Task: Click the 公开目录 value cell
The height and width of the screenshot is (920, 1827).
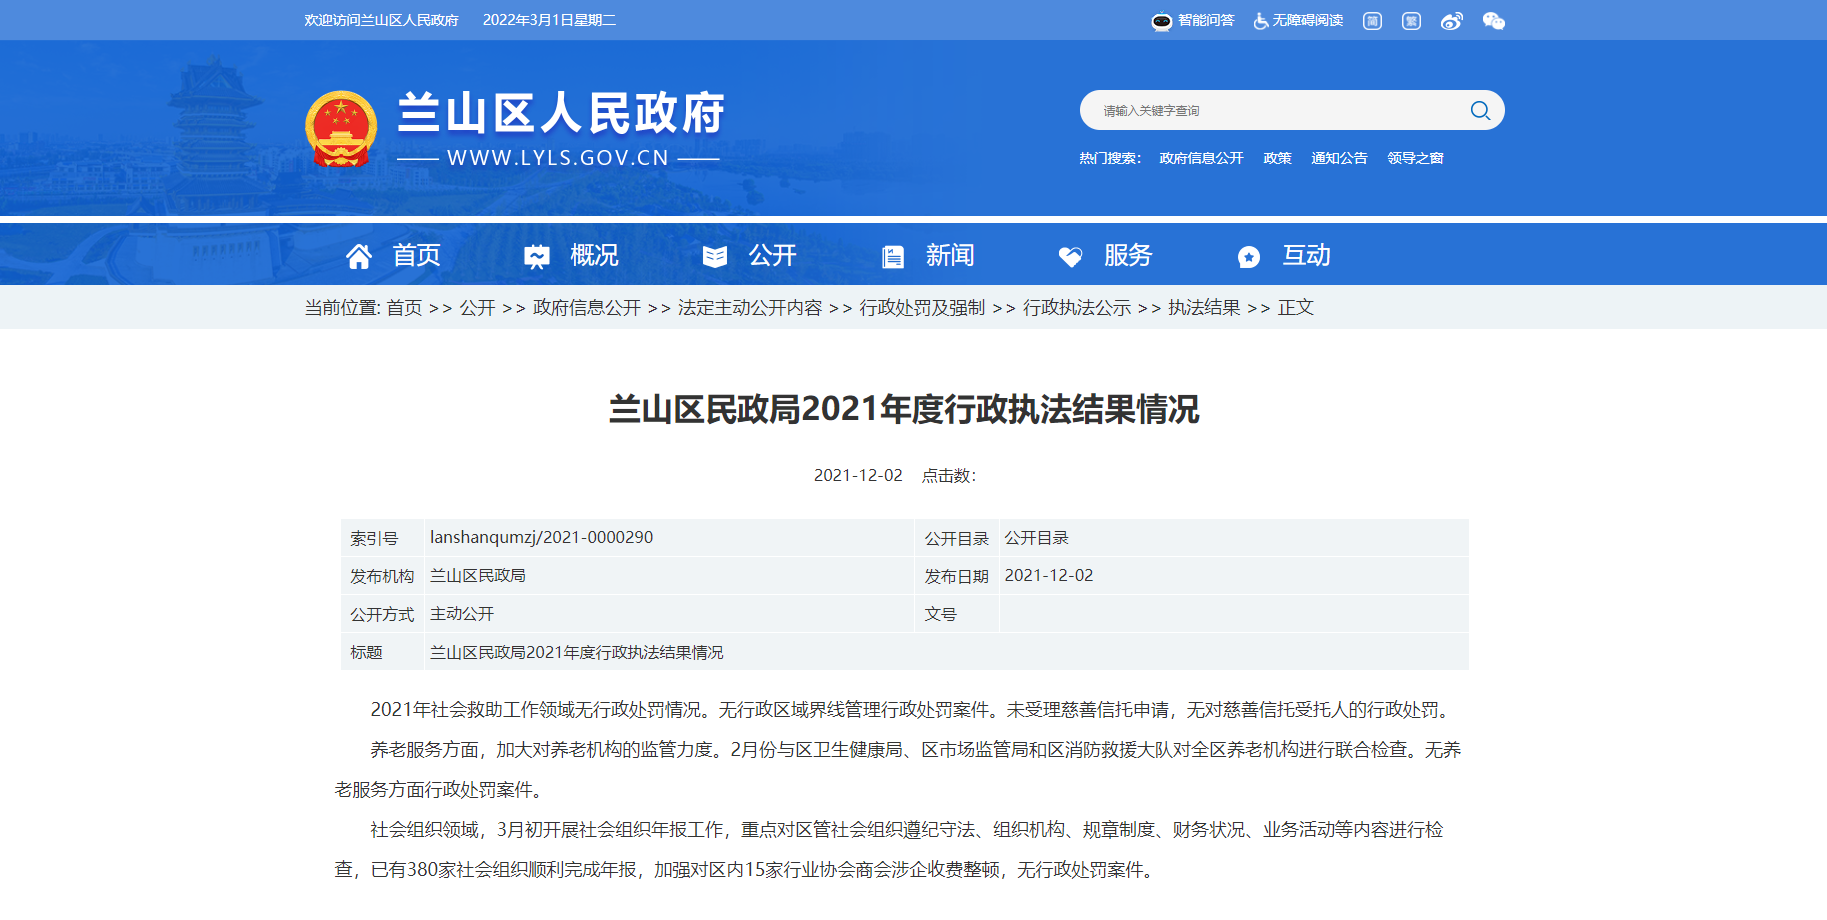Action: point(1036,538)
